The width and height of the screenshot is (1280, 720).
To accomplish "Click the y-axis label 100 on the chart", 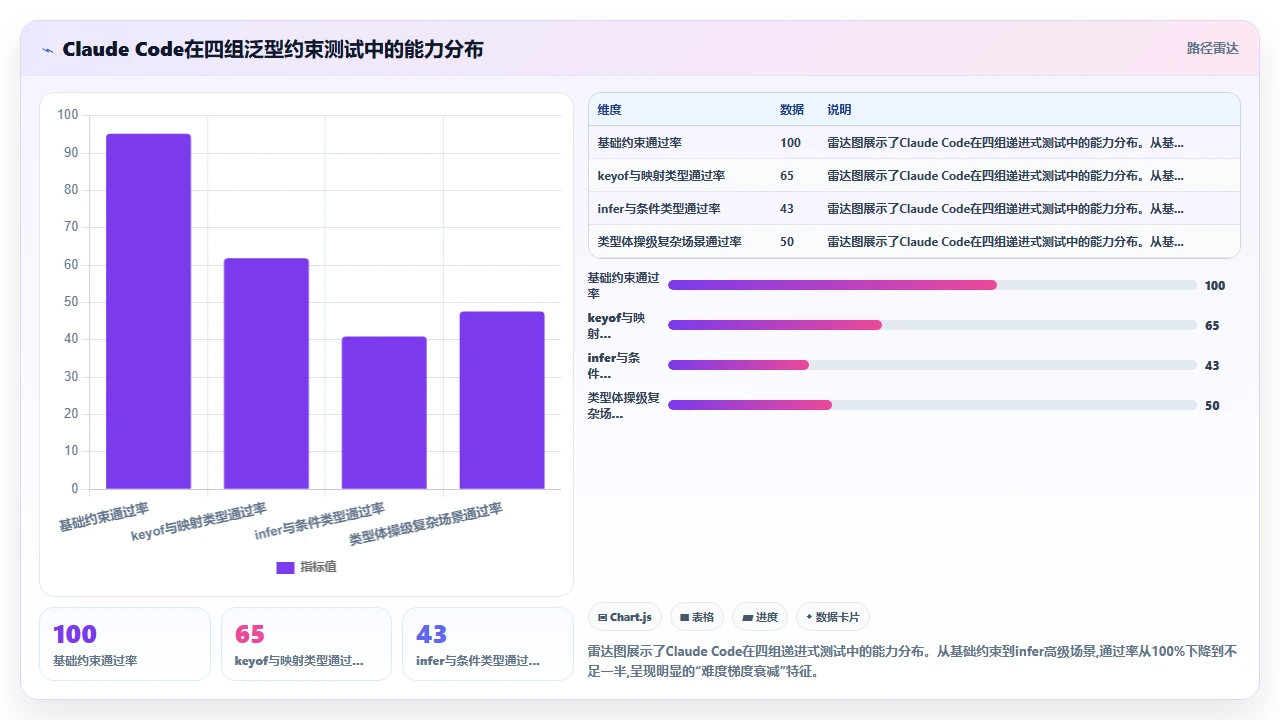I will (68, 115).
